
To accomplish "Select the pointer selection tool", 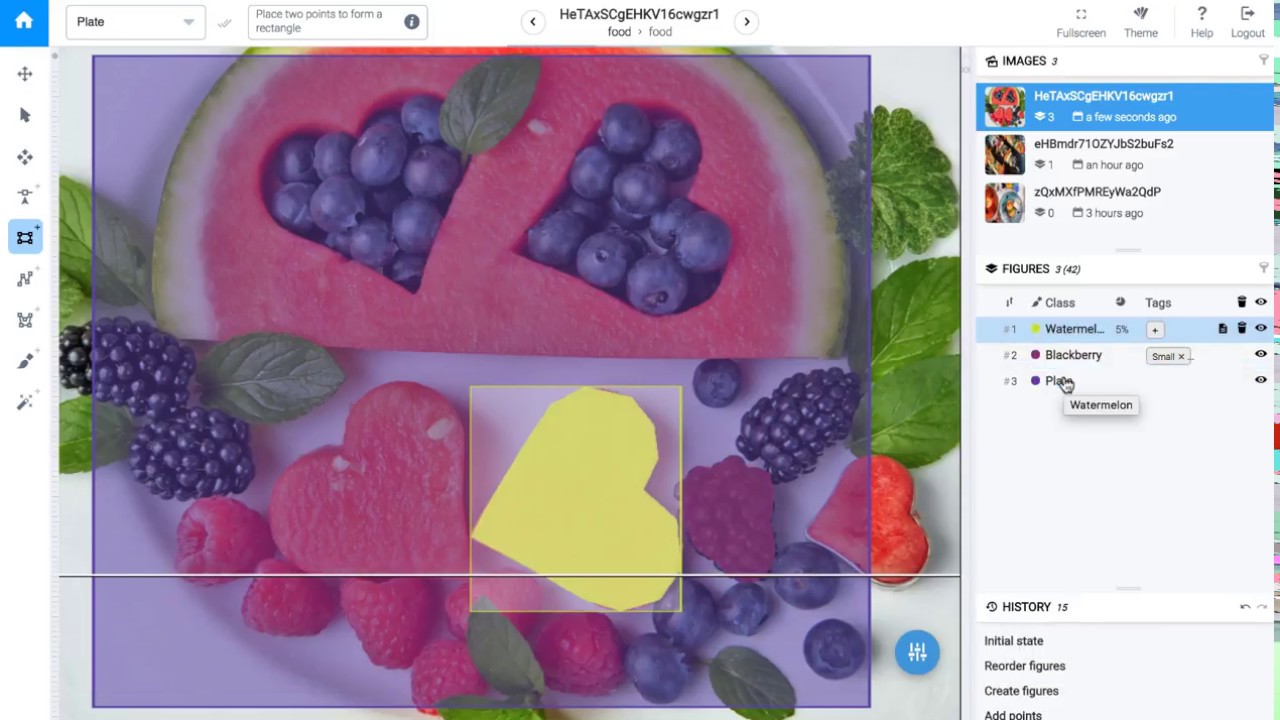I will [x=25, y=115].
